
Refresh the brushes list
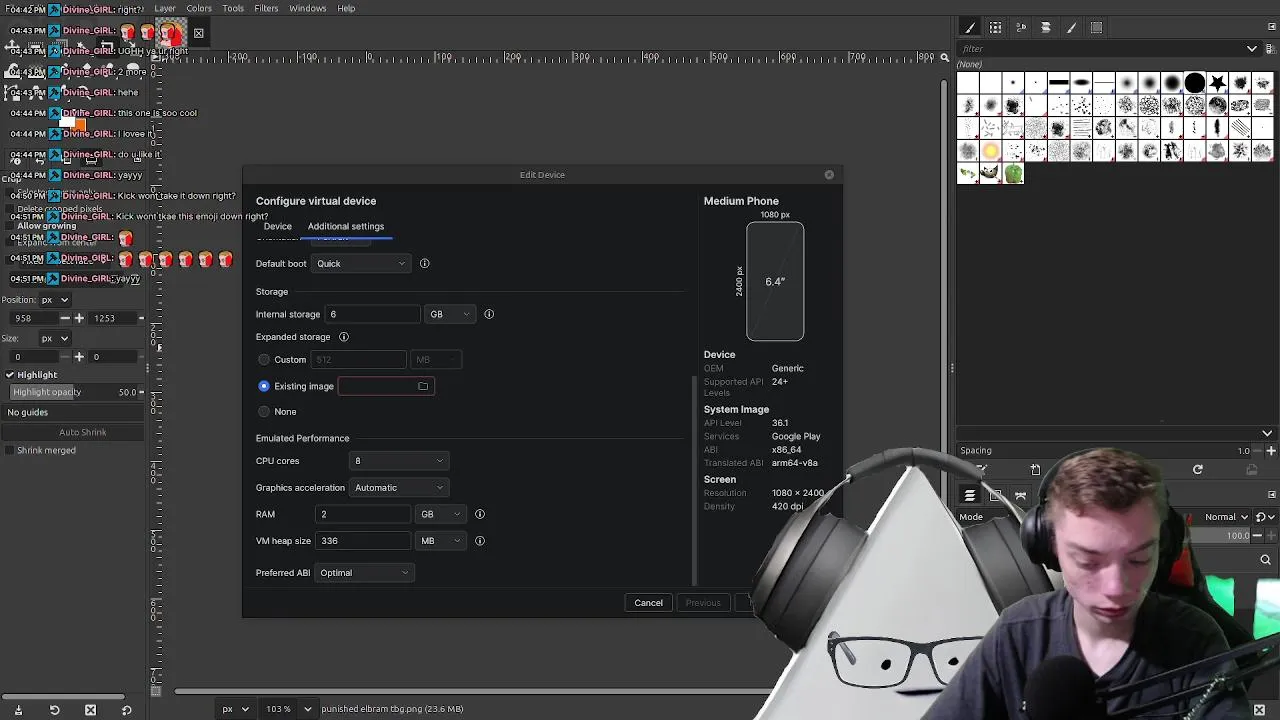1197,469
